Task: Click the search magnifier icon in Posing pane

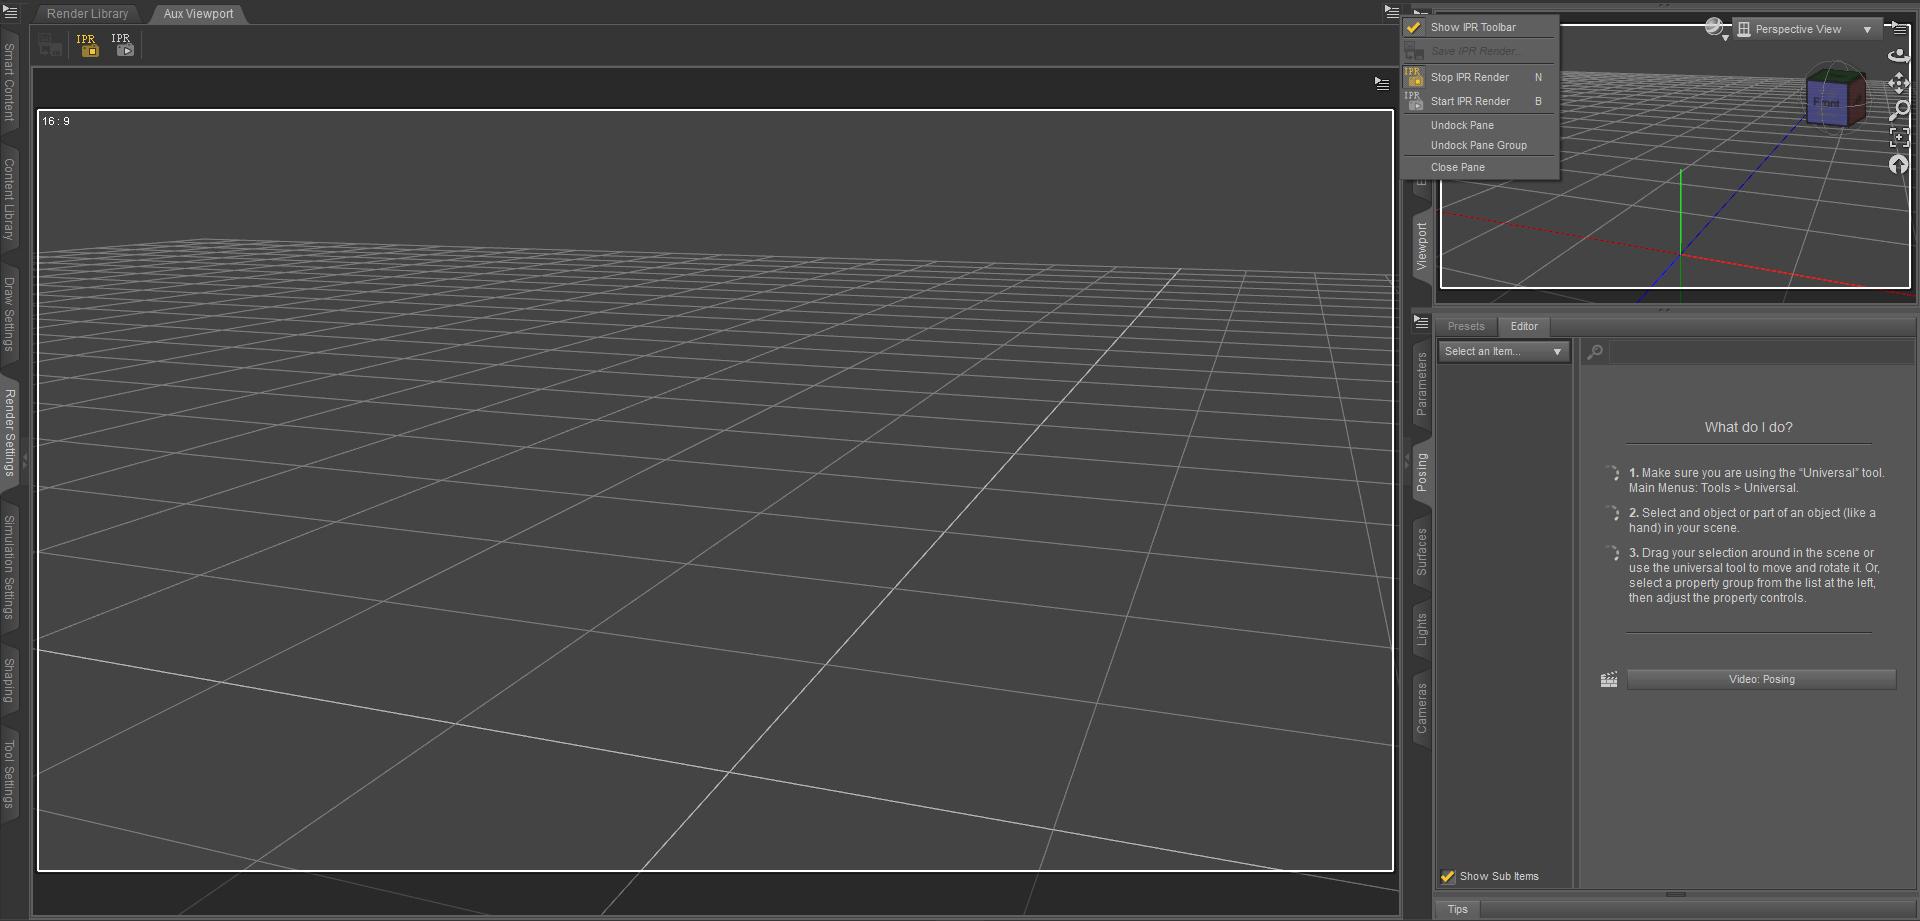Action: pyautogui.click(x=1595, y=351)
